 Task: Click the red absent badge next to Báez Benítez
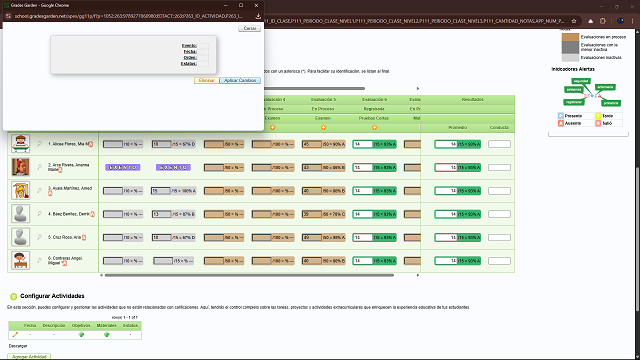93,214
